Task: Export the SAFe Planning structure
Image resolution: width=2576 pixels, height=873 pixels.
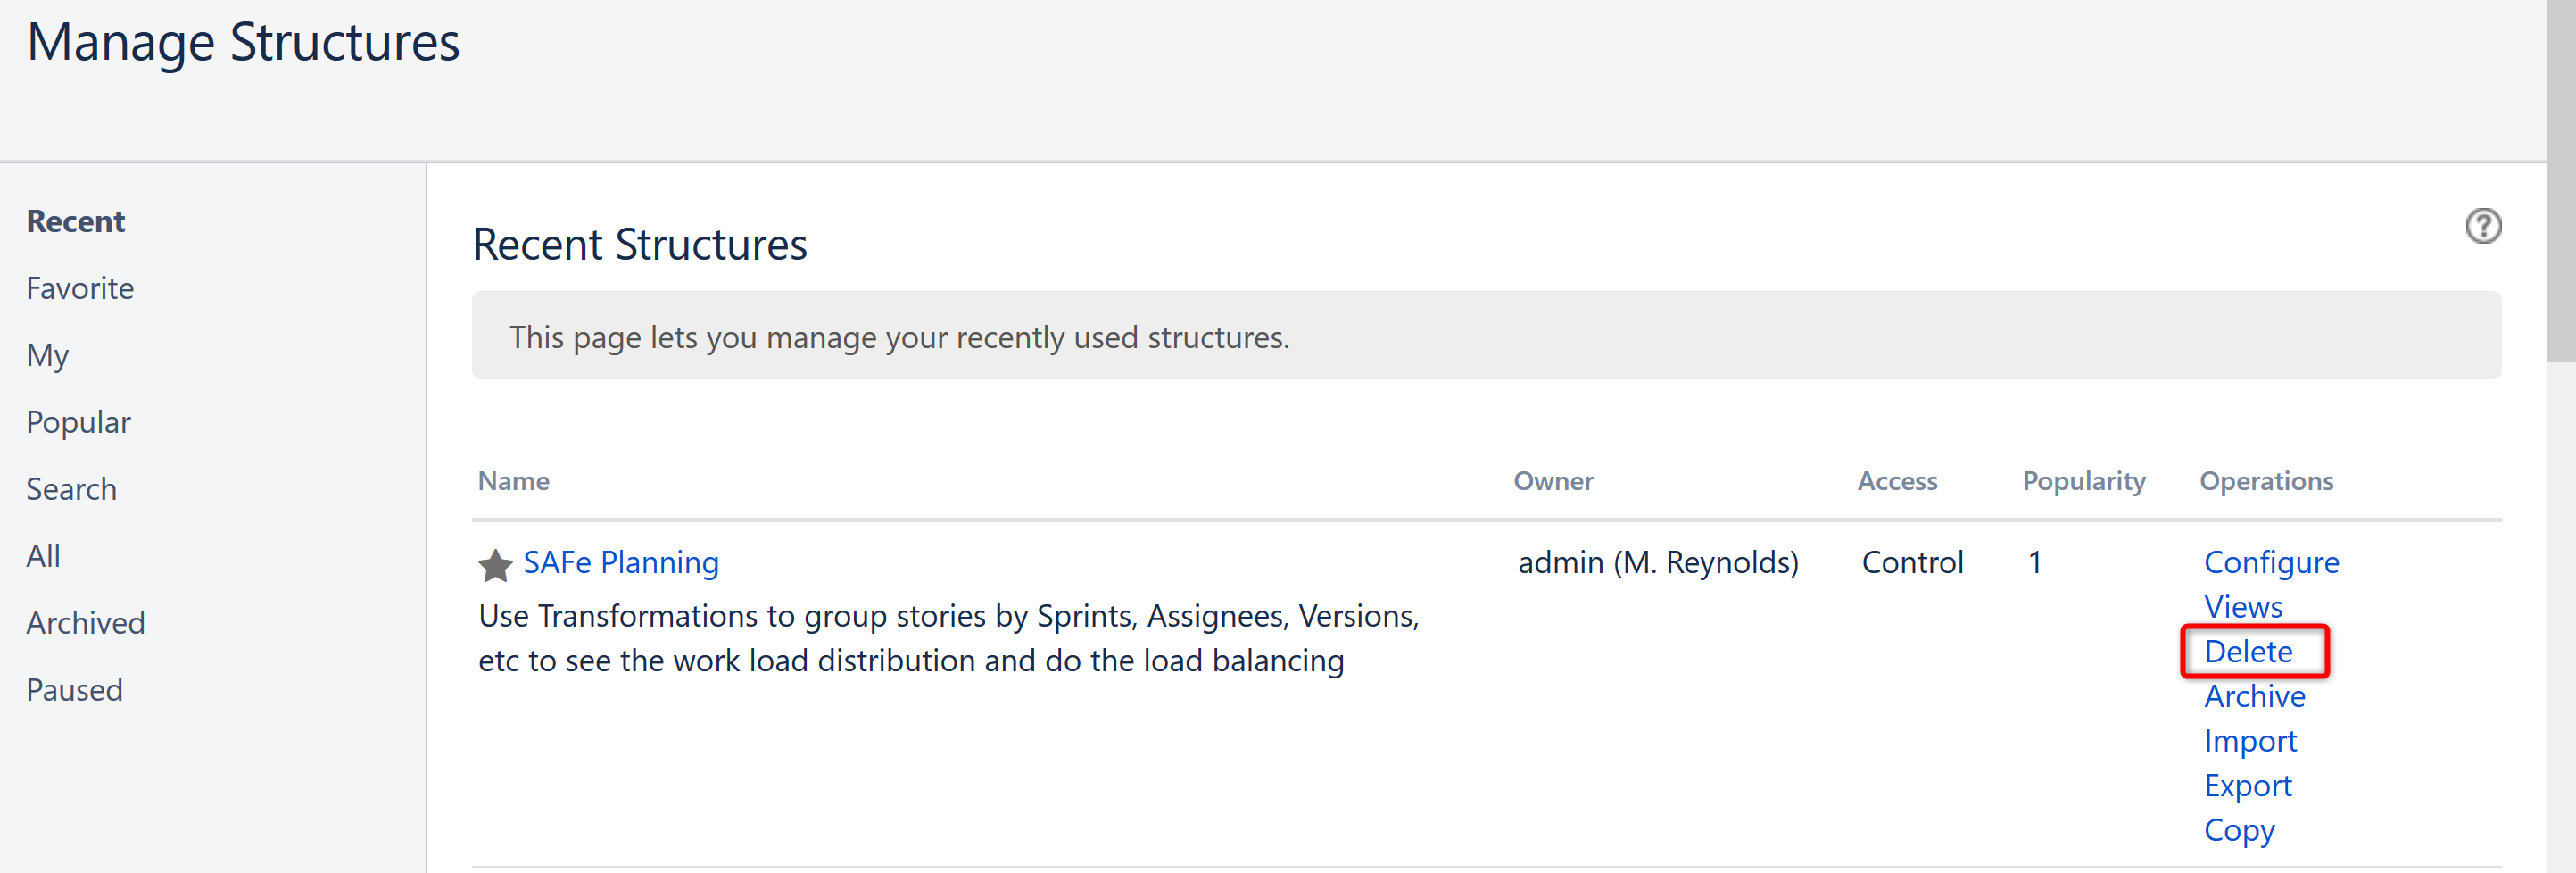Action: click(x=2248, y=784)
